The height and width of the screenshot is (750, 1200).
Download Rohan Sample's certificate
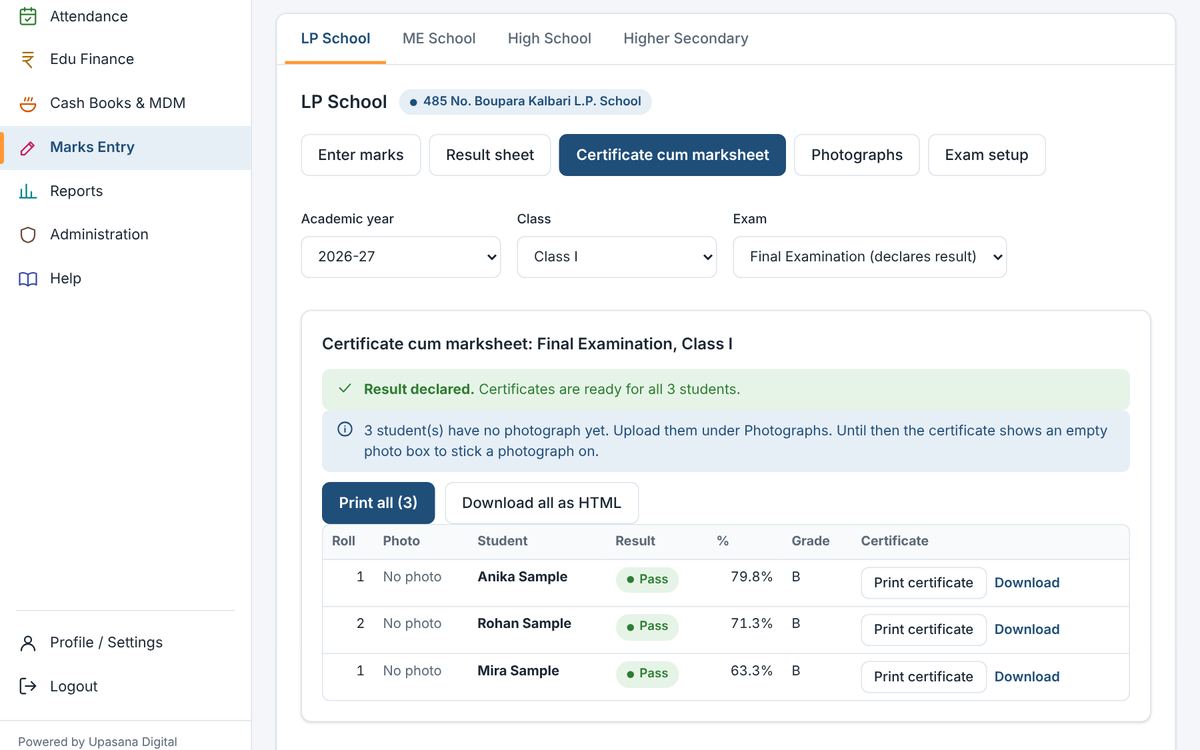(x=1027, y=630)
